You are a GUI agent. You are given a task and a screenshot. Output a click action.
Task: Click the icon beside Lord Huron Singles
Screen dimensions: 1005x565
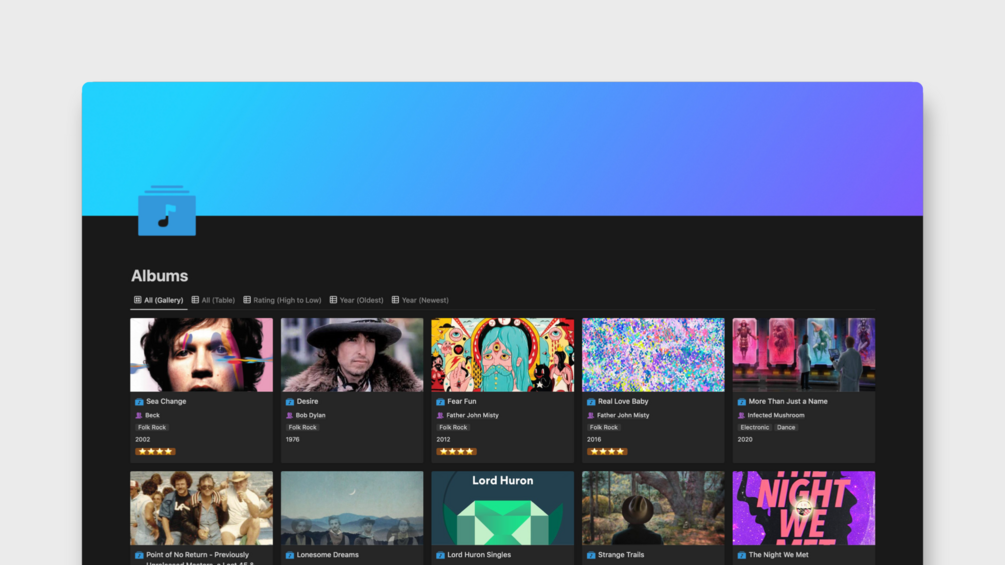(x=440, y=555)
